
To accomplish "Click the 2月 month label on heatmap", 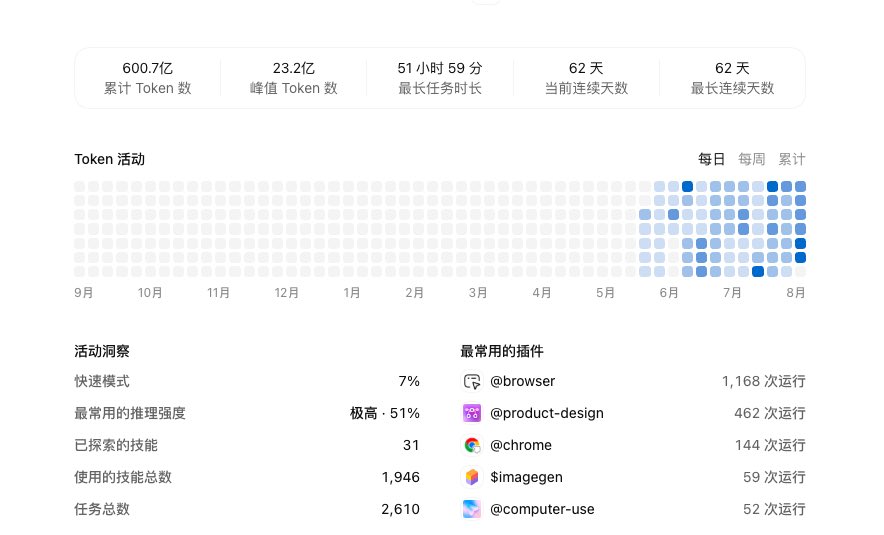I will tap(414, 293).
